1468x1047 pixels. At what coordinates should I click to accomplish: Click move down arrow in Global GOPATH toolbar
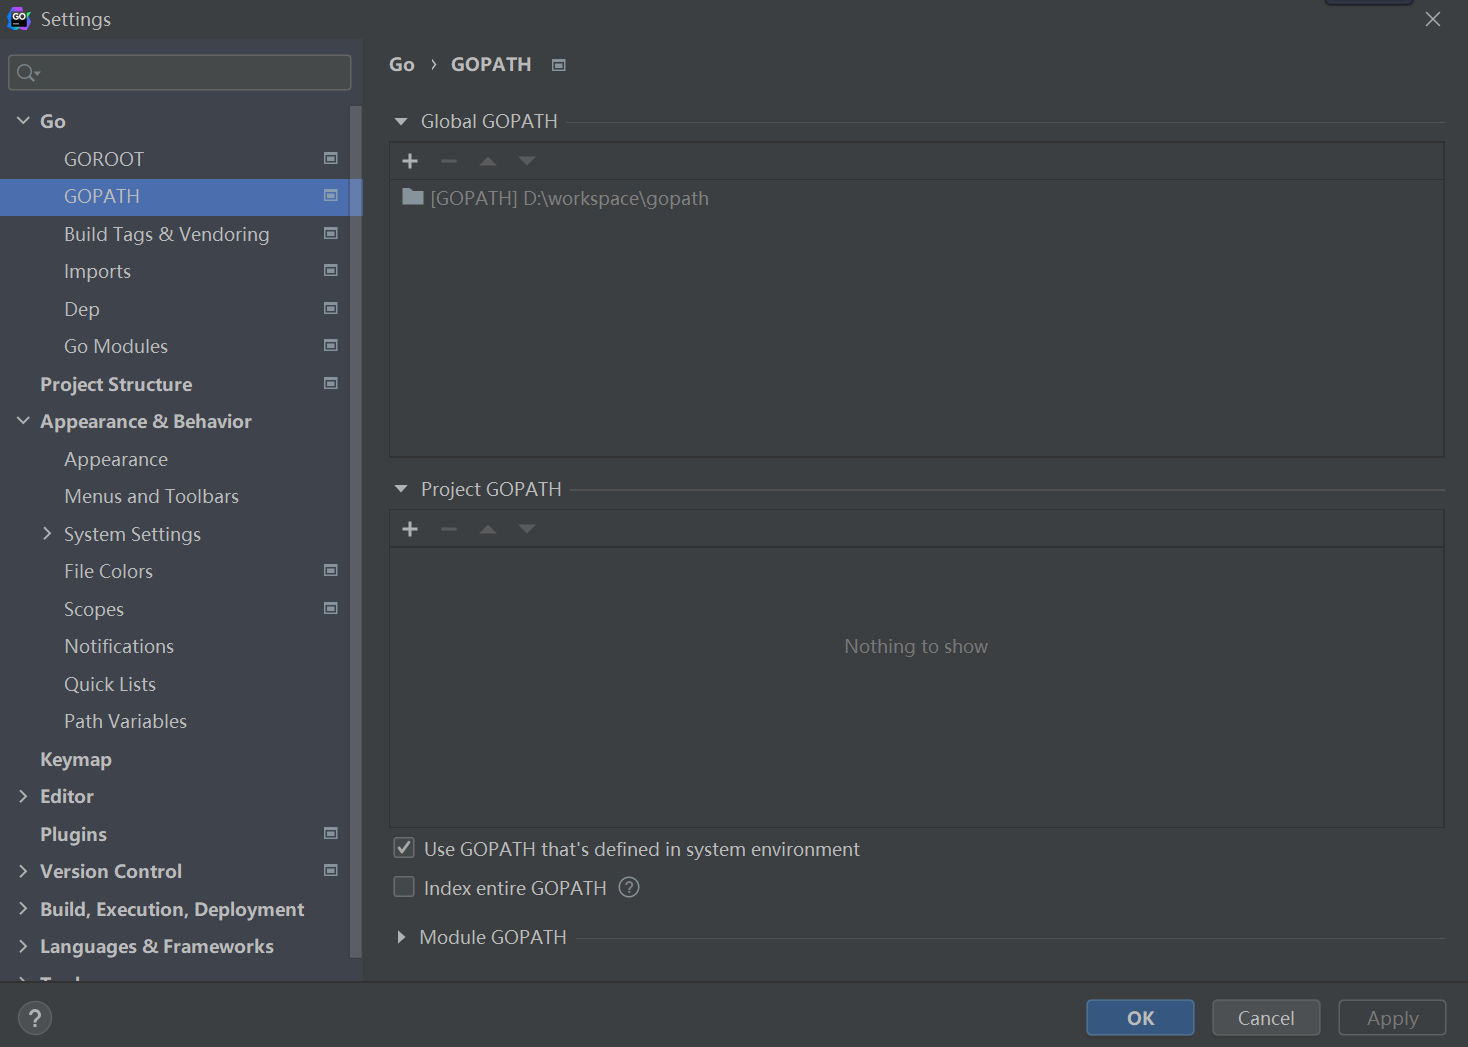pyautogui.click(x=527, y=161)
